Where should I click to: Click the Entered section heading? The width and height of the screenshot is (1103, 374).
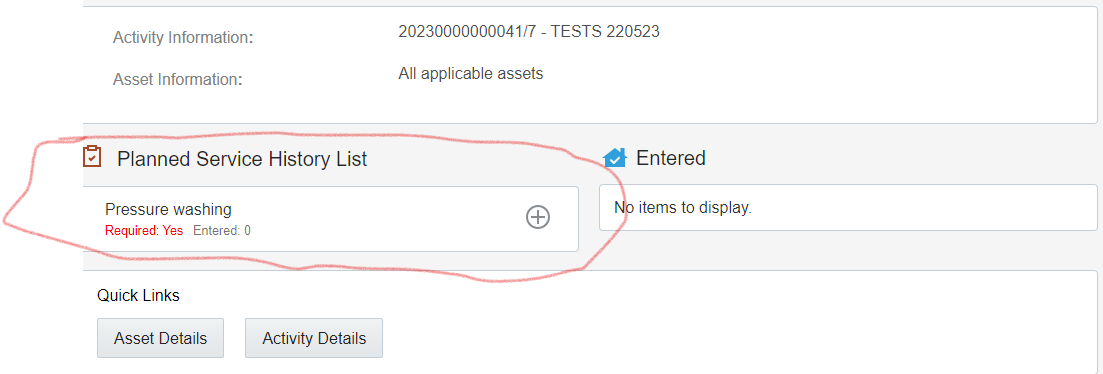[670, 158]
